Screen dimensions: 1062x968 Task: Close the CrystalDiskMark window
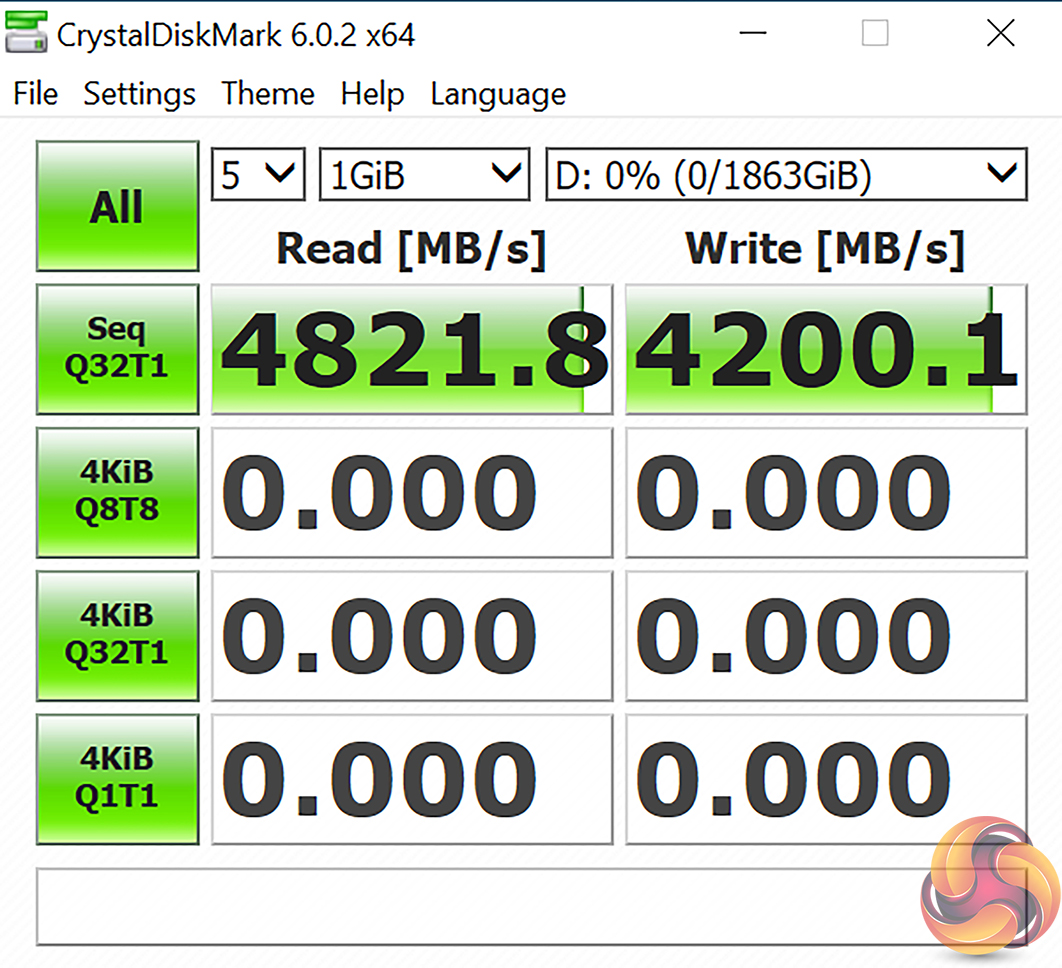coord(1000,33)
